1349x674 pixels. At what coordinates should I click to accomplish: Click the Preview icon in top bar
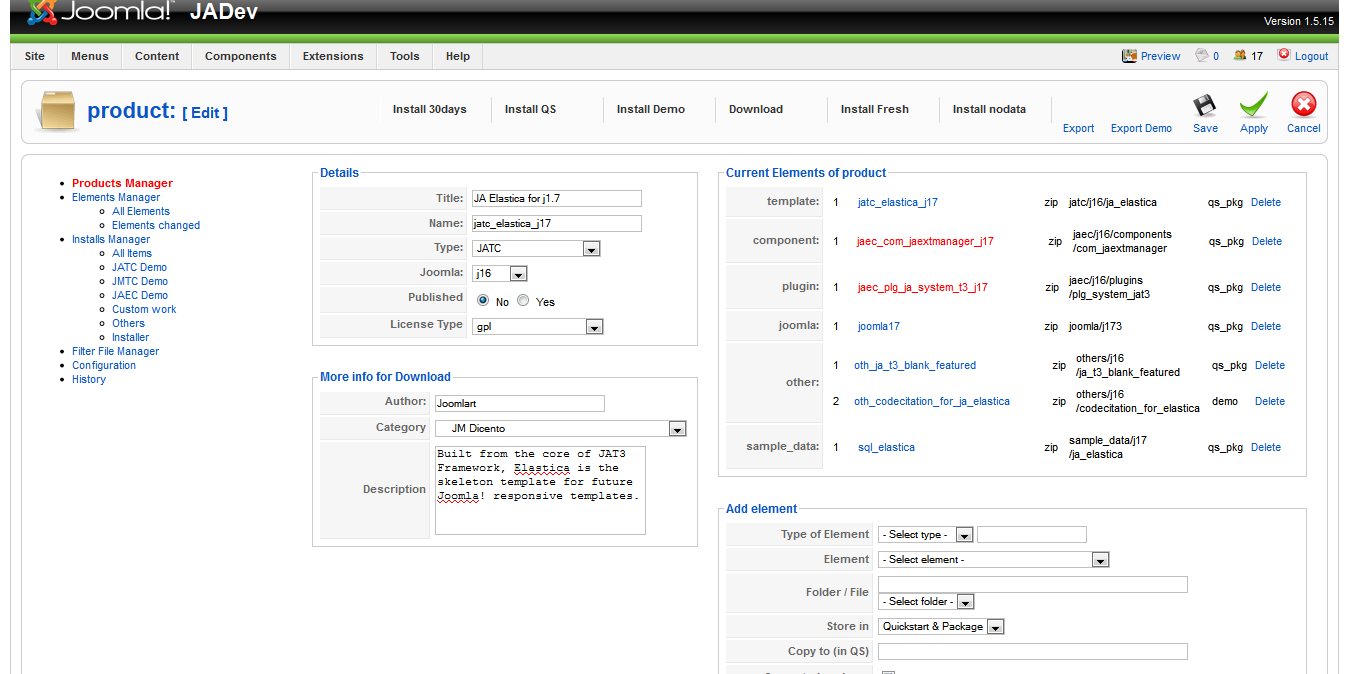click(1129, 56)
